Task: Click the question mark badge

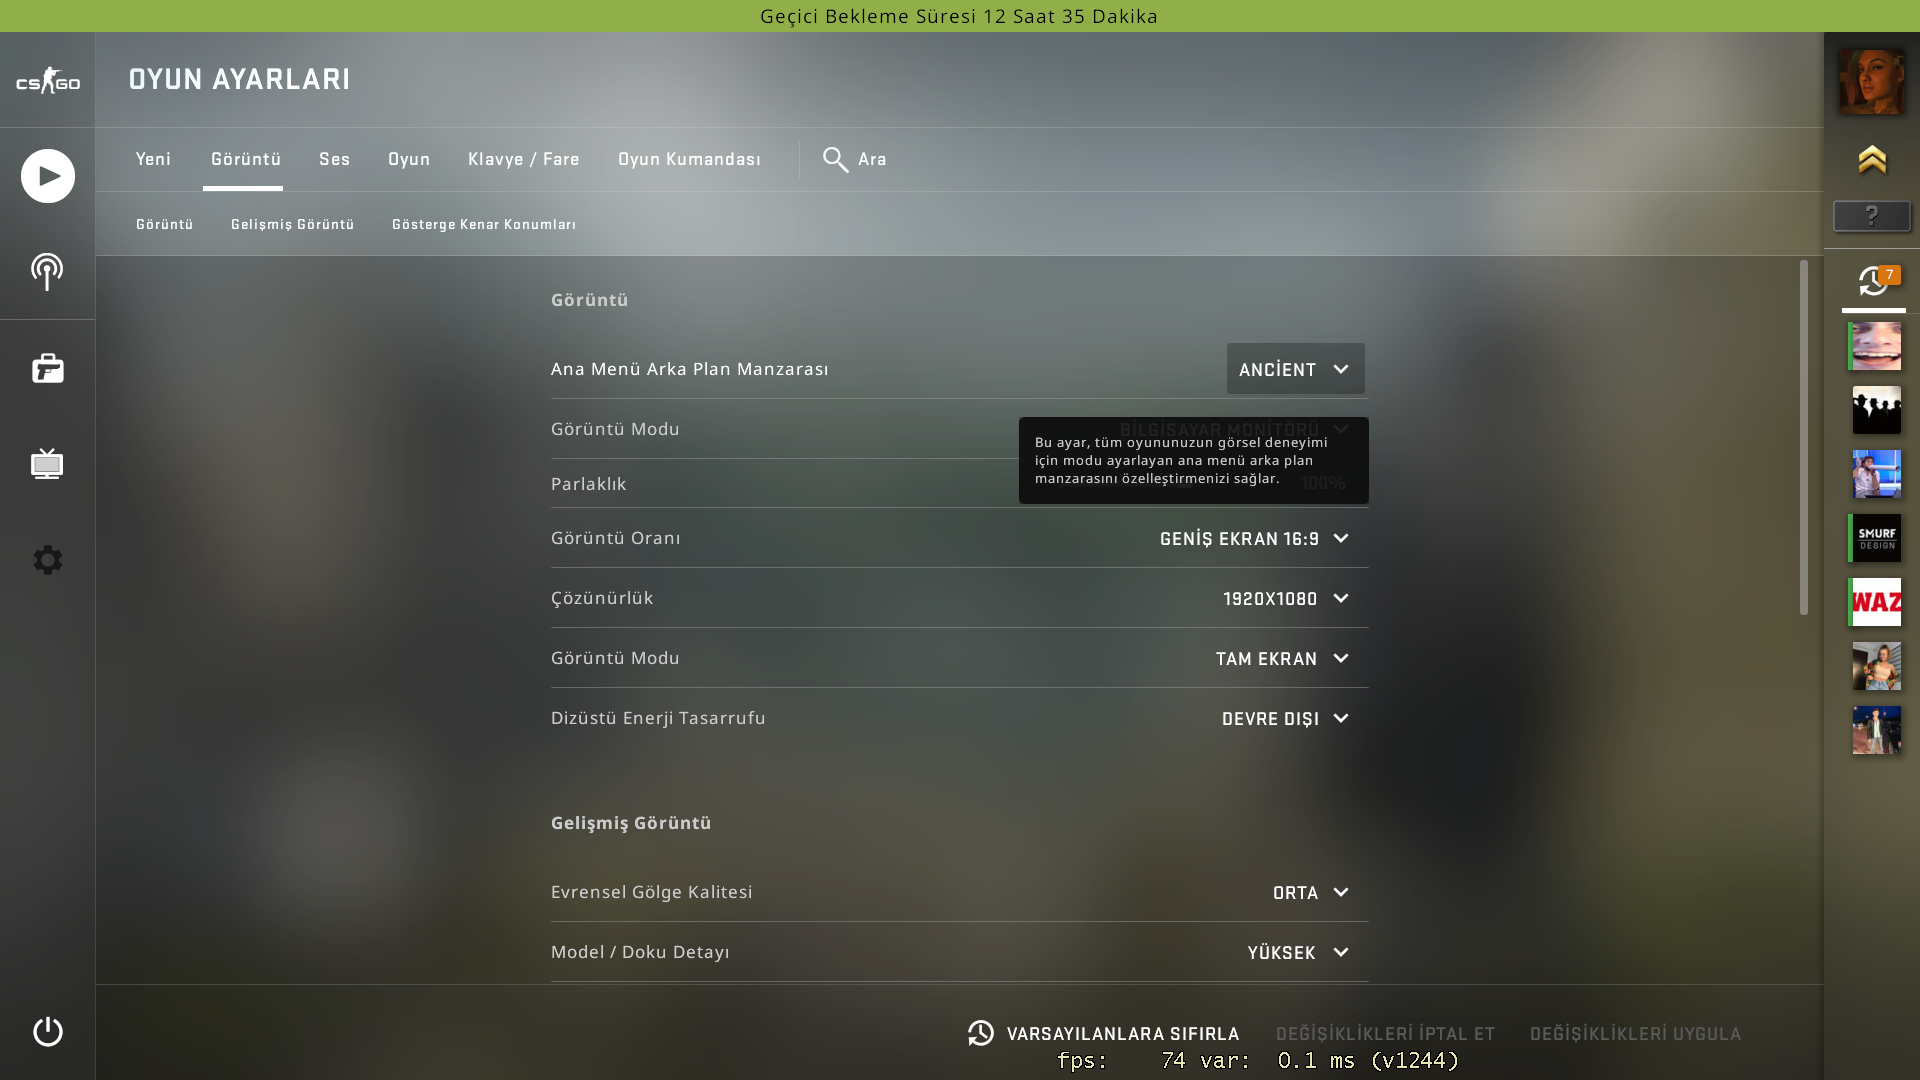Action: [1872, 216]
